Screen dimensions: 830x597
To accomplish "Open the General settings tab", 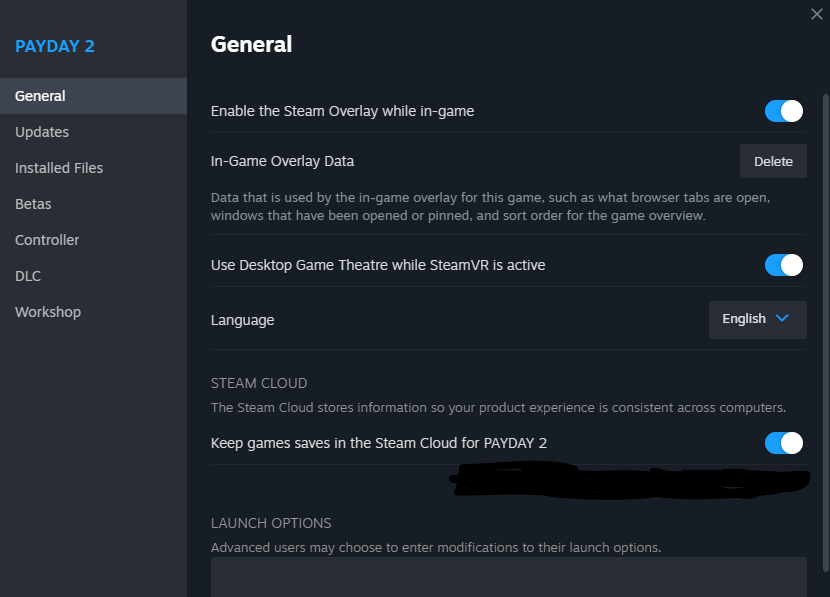I will 40,96.
